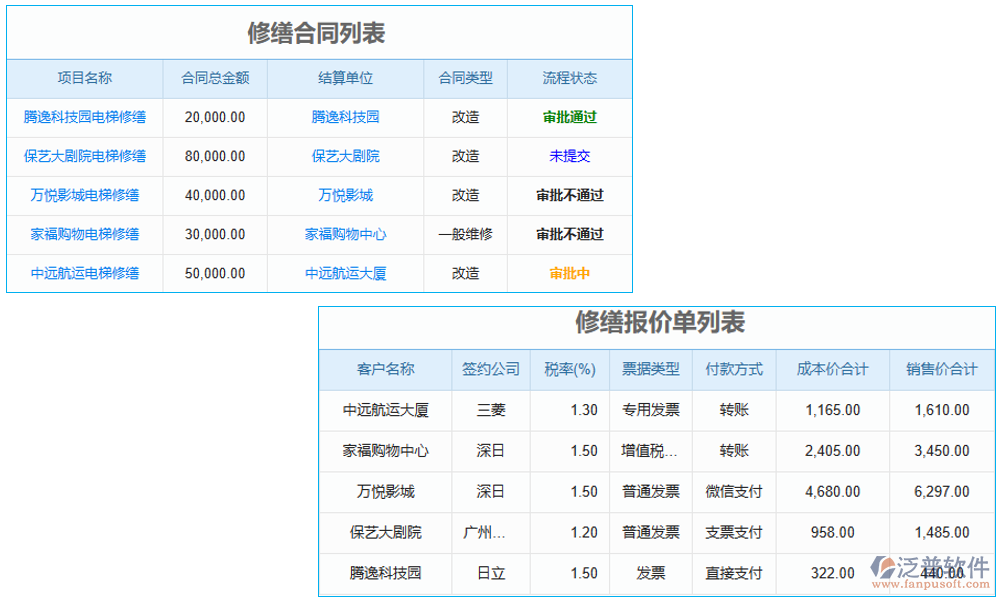
Task: Open settlement unit 腾逸科技园 link
Action: [x=344, y=117]
